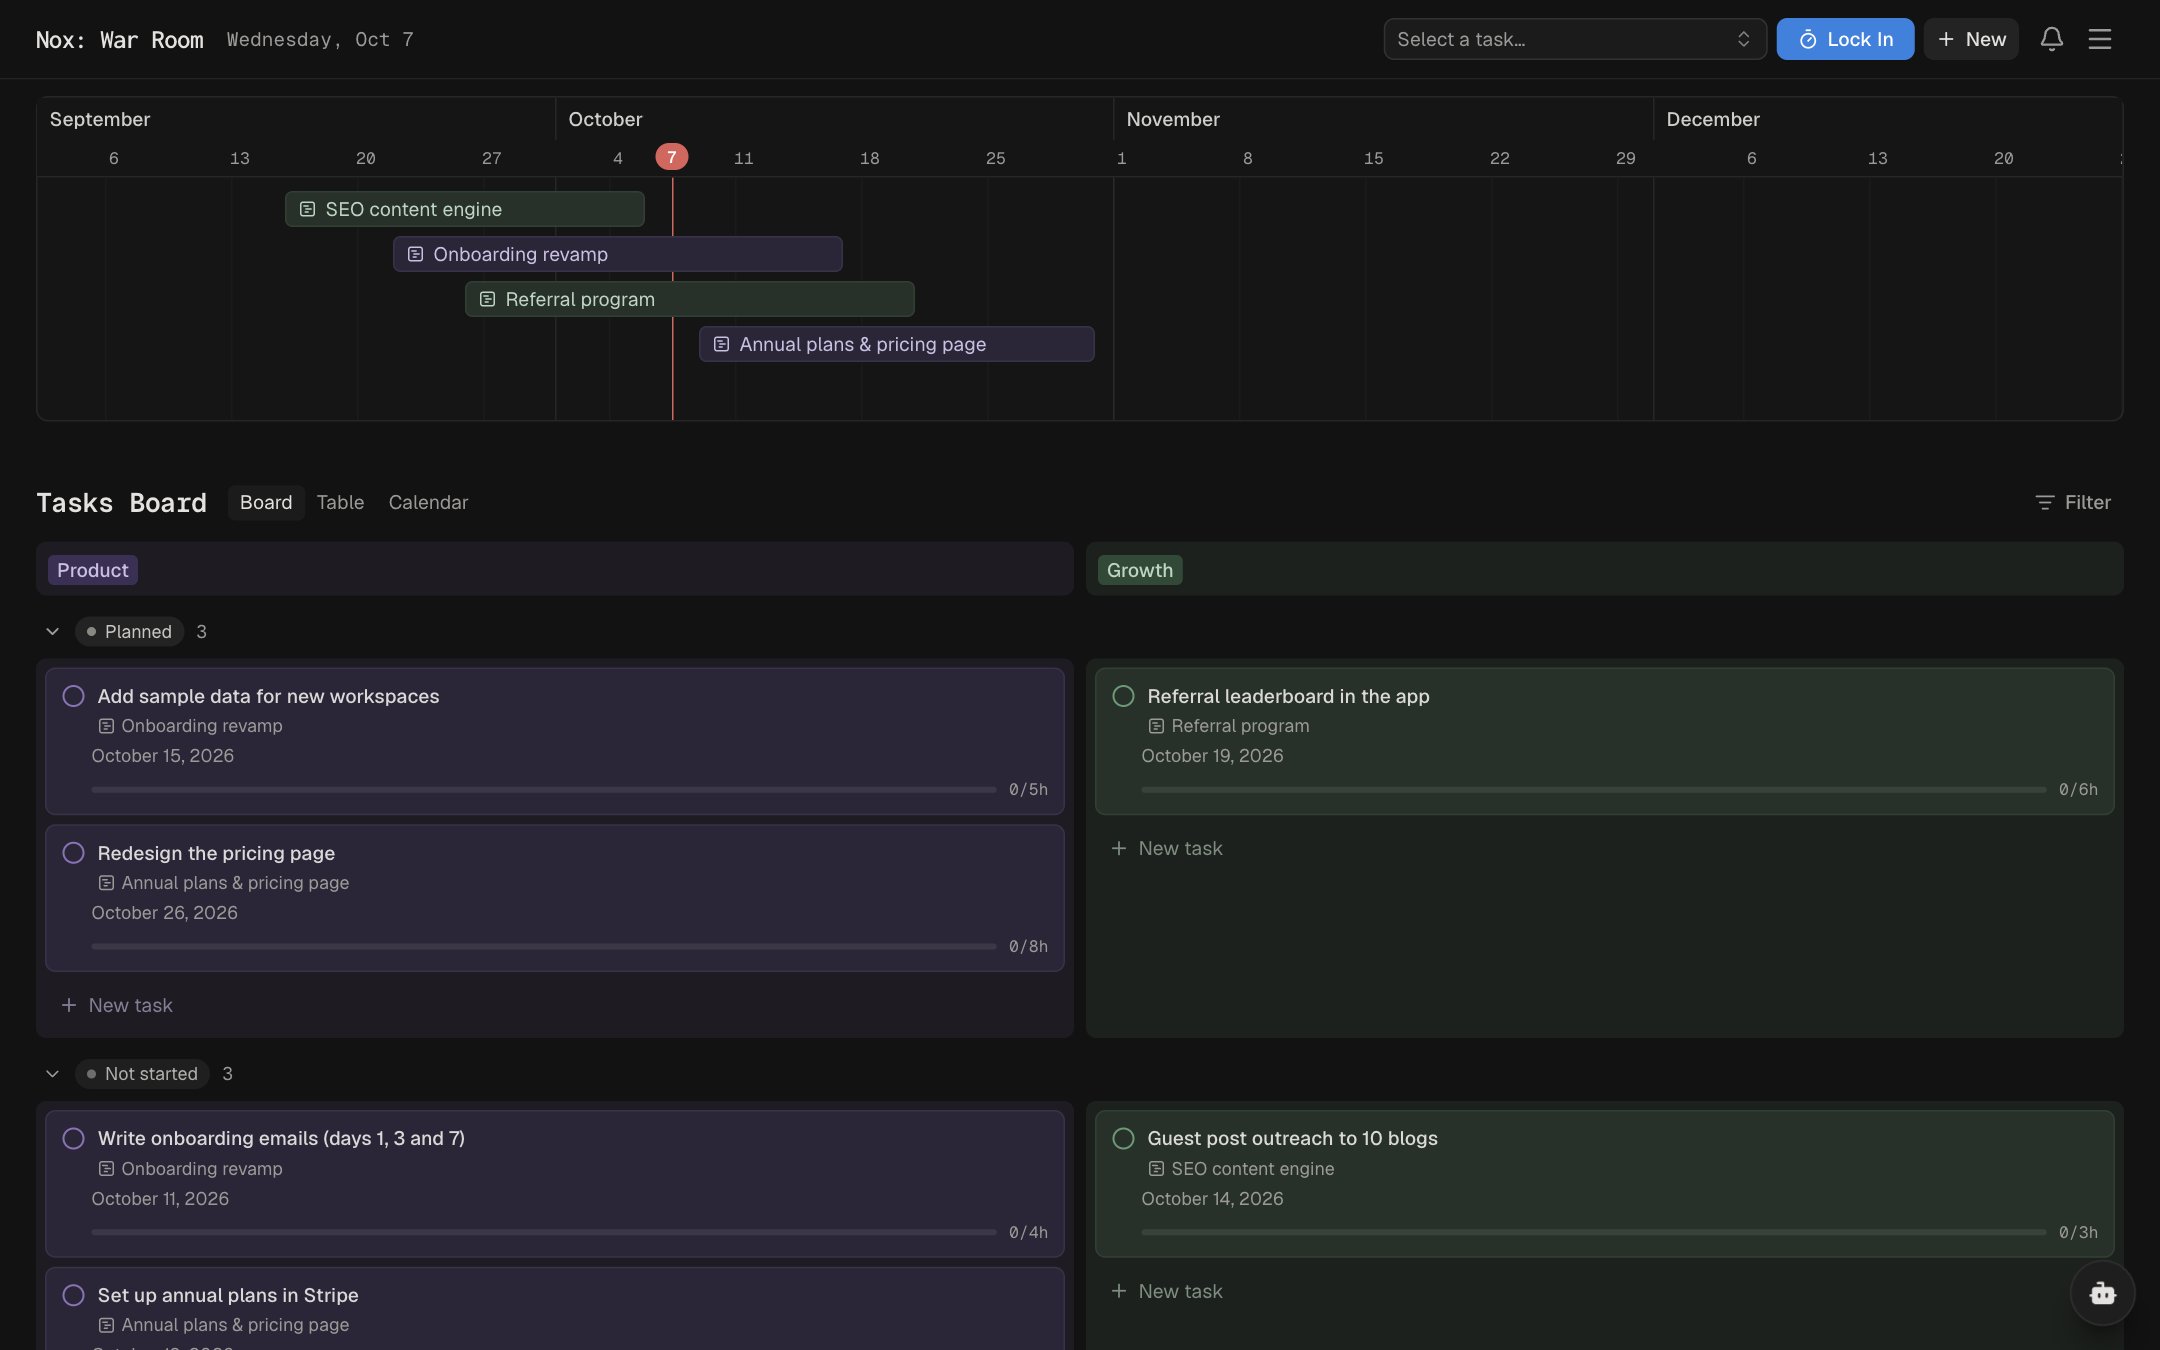Click the Product column tag

coord(93,570)
